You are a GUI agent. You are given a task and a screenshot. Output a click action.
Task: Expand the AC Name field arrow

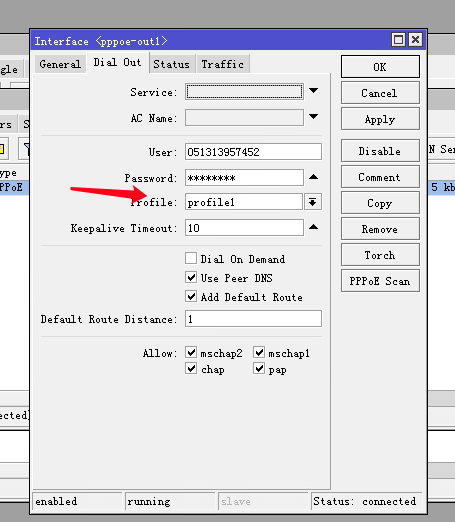click(313, 117)
